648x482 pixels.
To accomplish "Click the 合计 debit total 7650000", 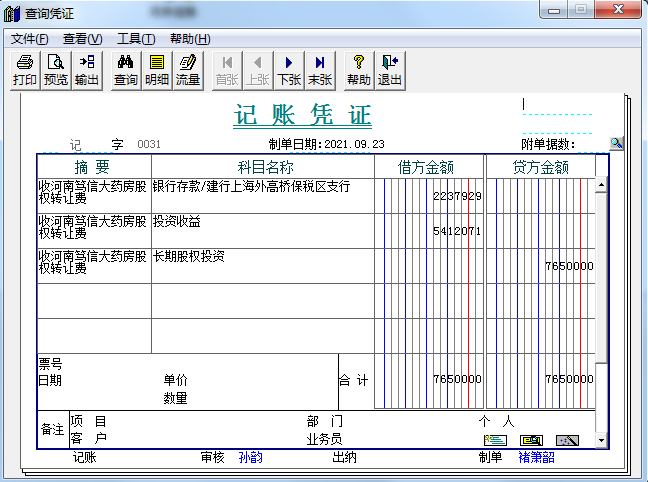I will (457, 379).
